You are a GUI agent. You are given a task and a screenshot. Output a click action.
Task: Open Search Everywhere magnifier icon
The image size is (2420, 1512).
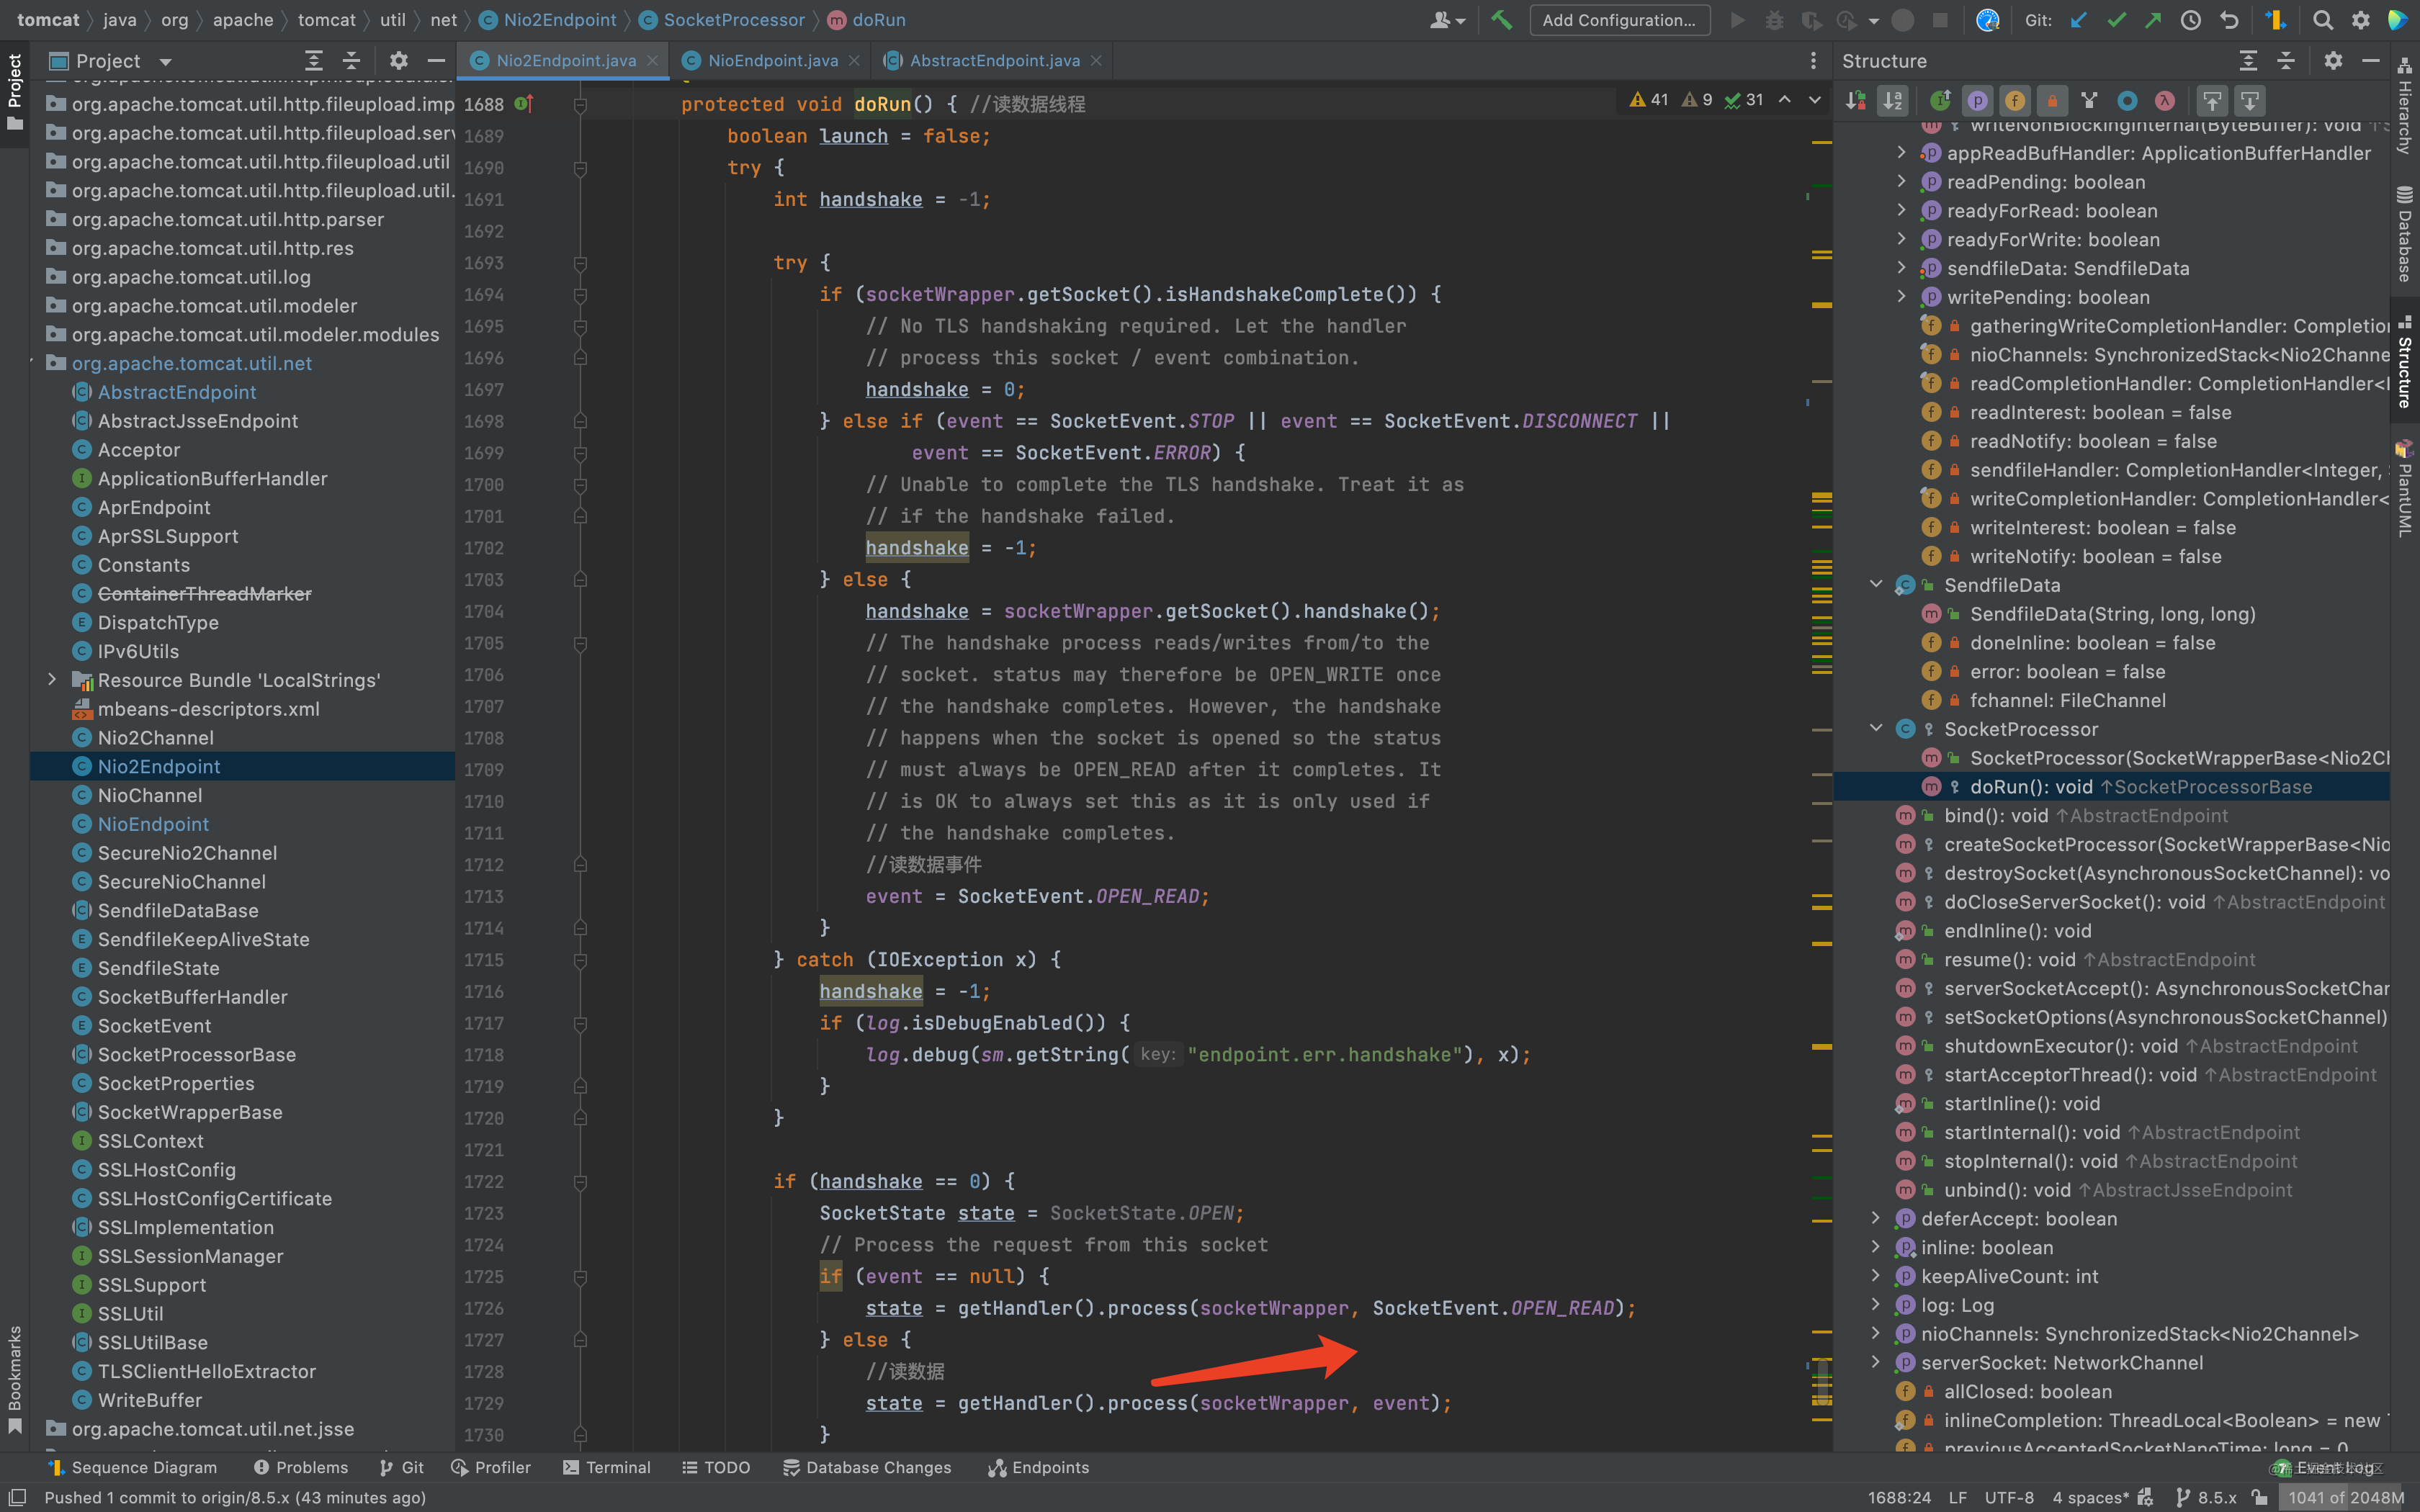[x=2323, y=20]
